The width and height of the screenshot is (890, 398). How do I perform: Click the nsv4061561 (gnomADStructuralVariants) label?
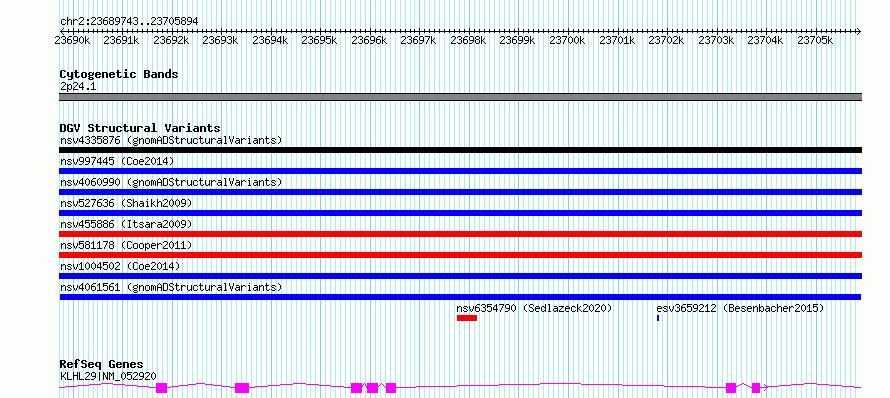(171, 287)
